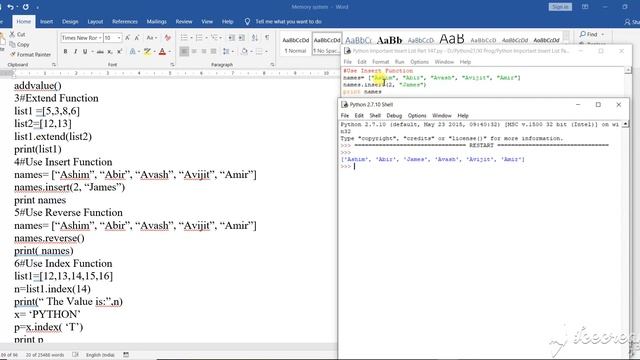Toggle superscript formatting

click(x=120, y=51)
